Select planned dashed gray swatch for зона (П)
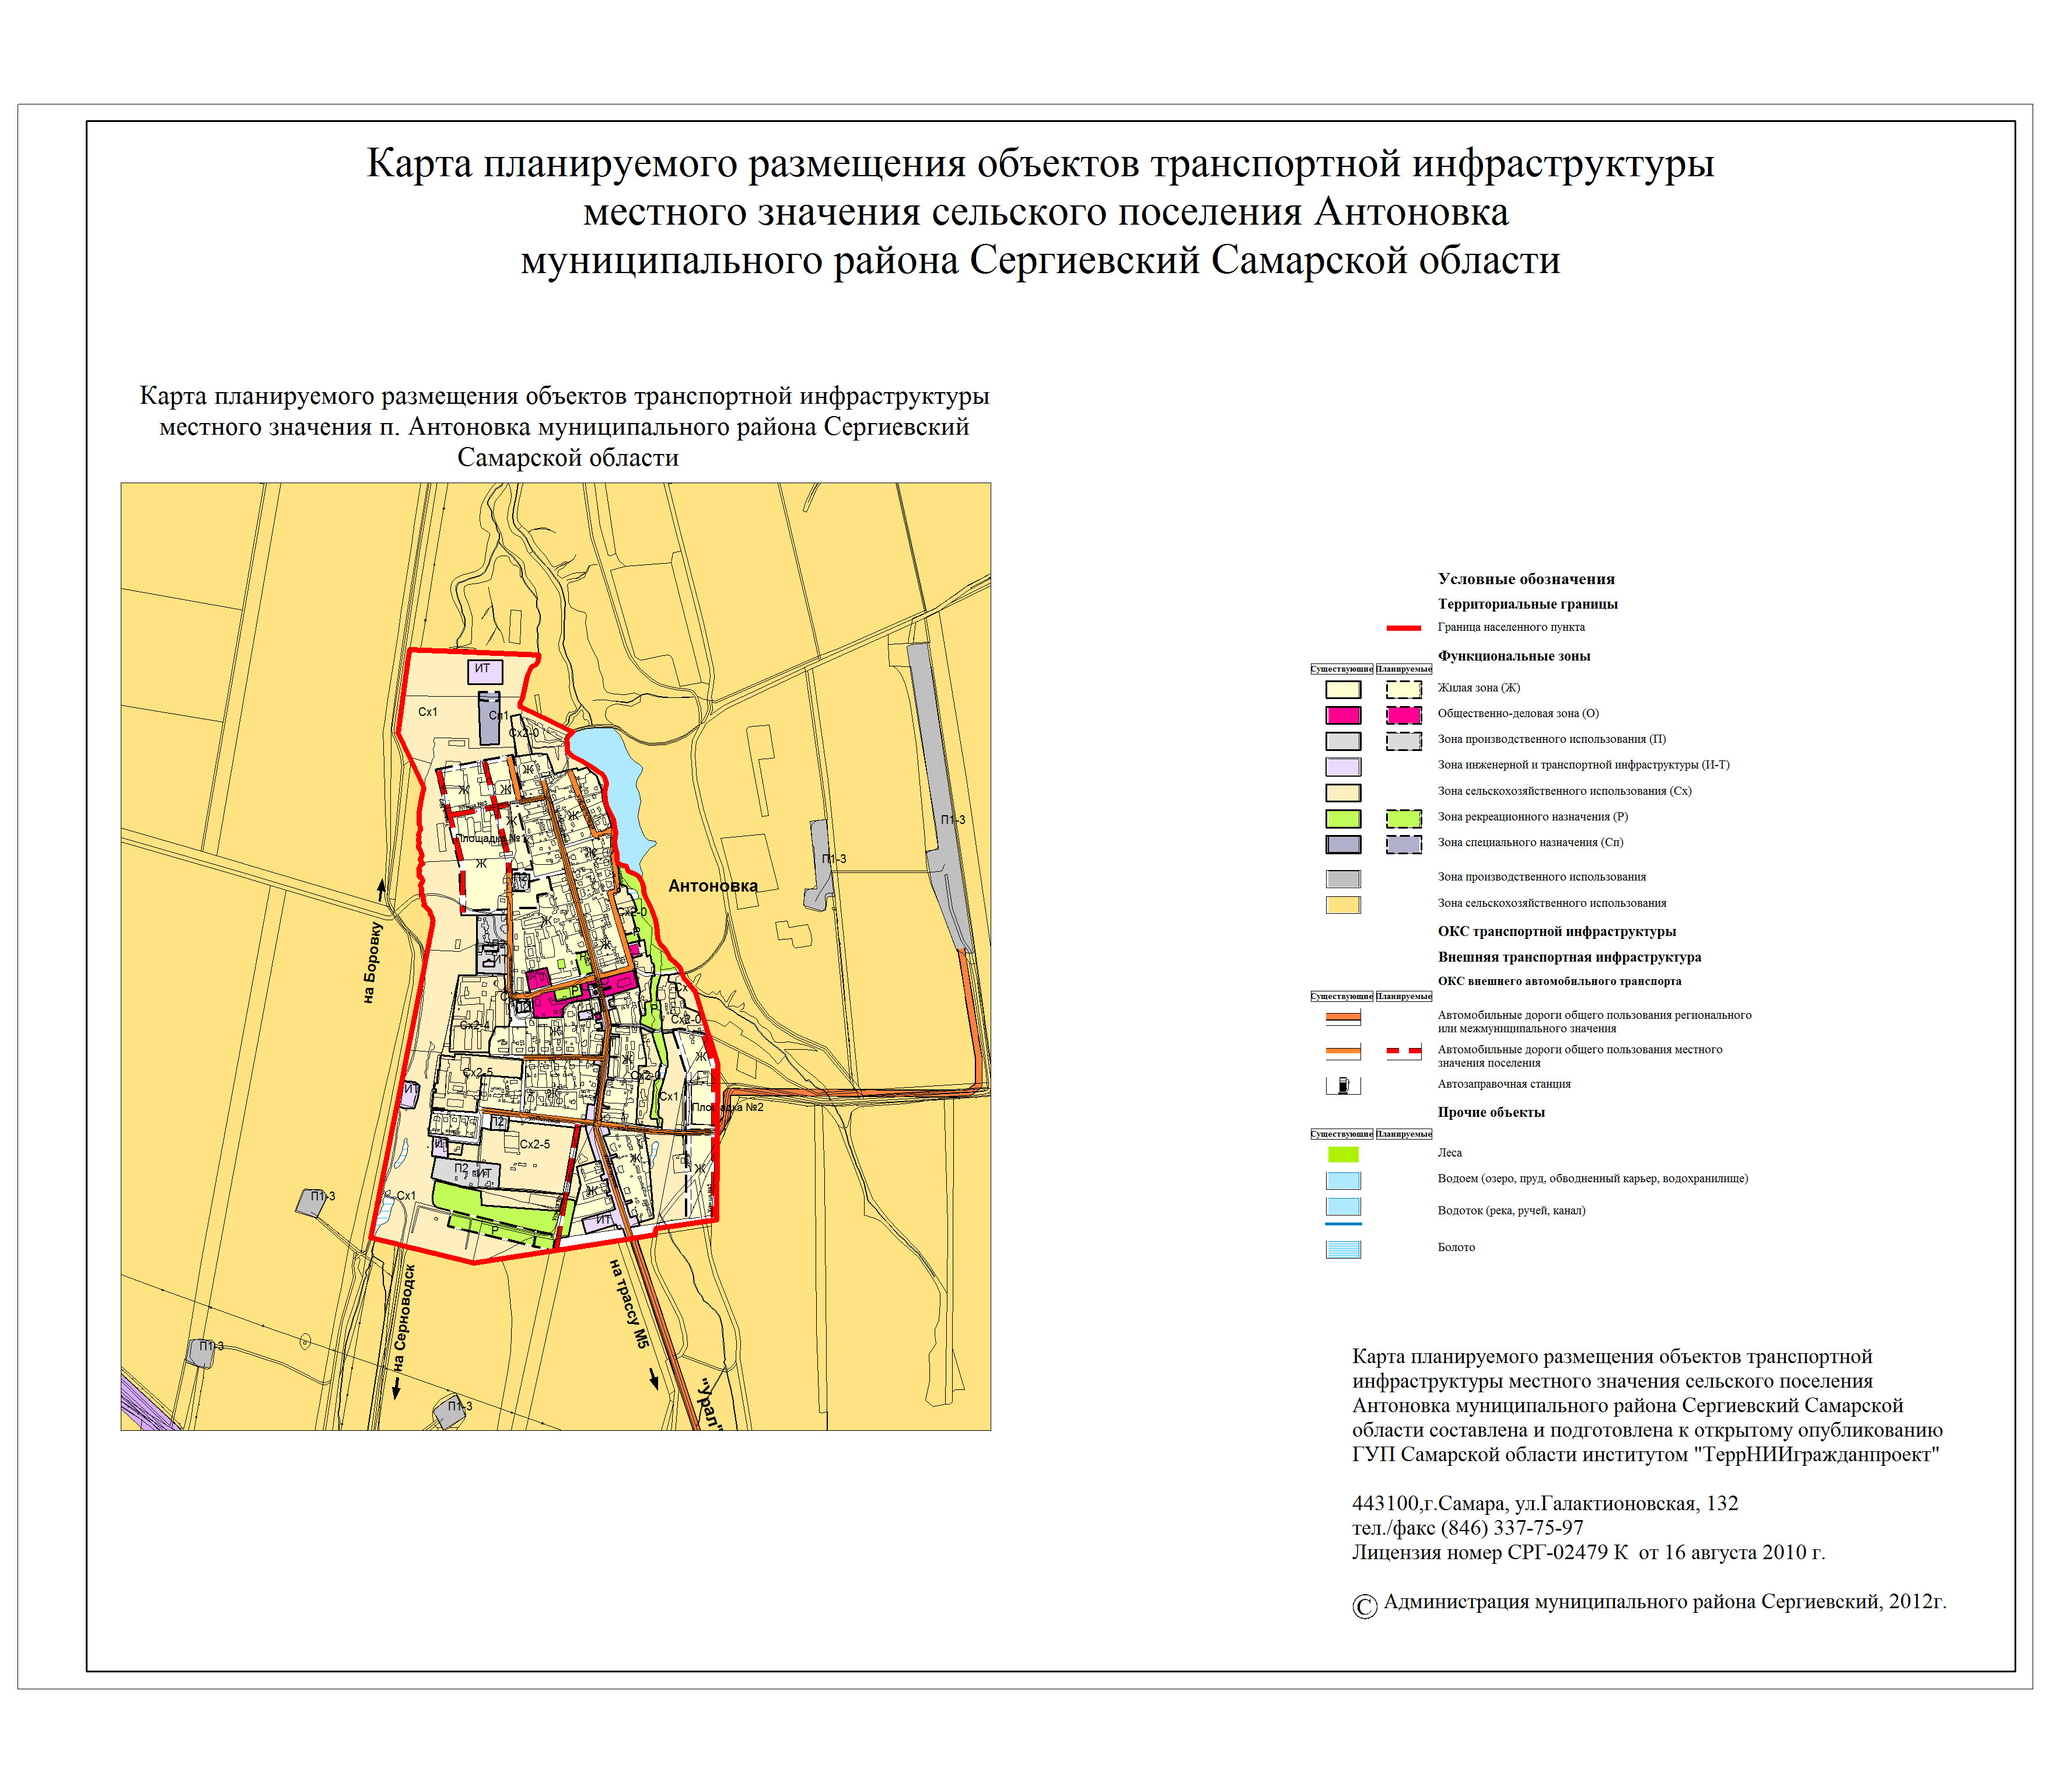Screen dimensions: 2067x1792 point(1404,741)
